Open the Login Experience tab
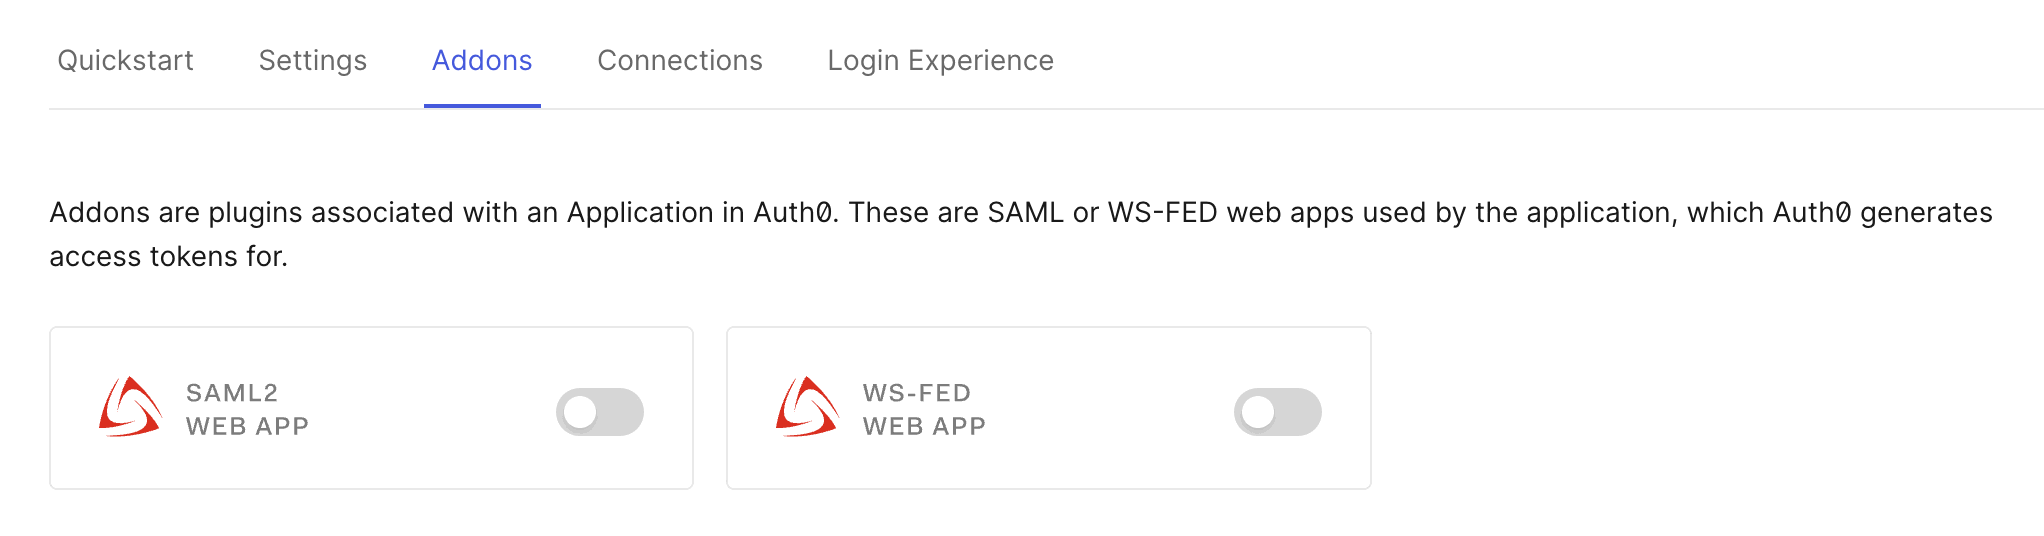 (940, 61)
